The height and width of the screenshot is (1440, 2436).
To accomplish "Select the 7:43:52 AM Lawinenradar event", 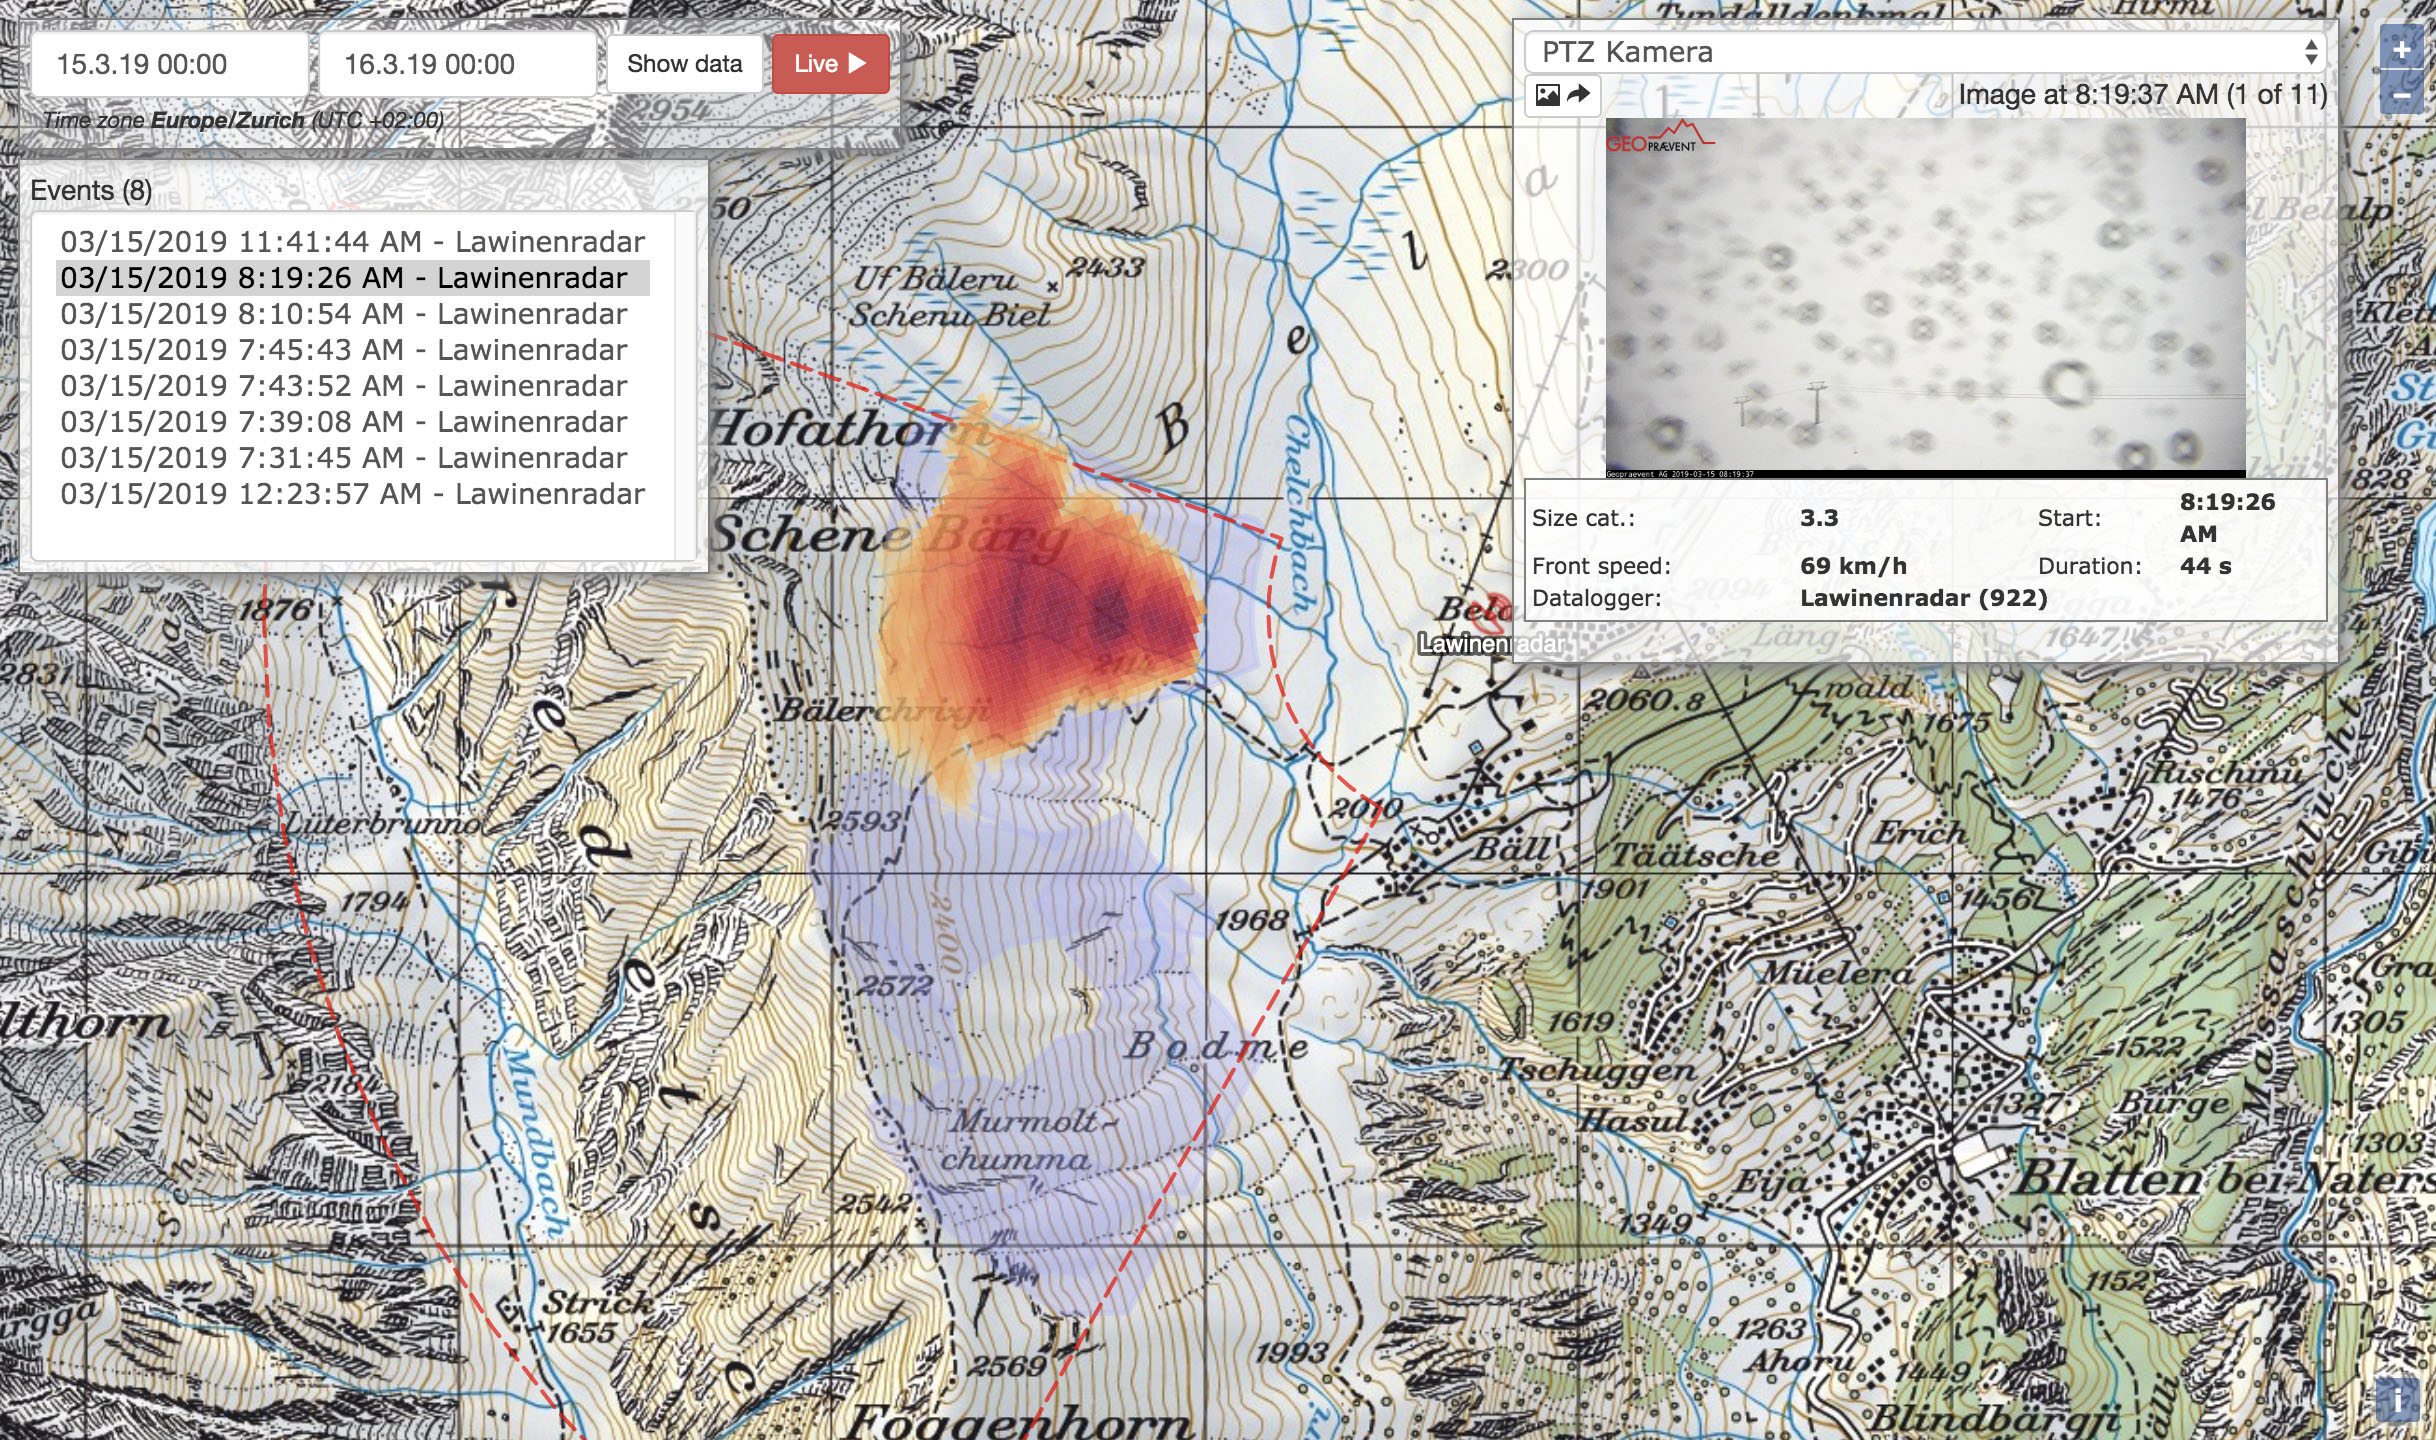I will (x=353, y=386).
